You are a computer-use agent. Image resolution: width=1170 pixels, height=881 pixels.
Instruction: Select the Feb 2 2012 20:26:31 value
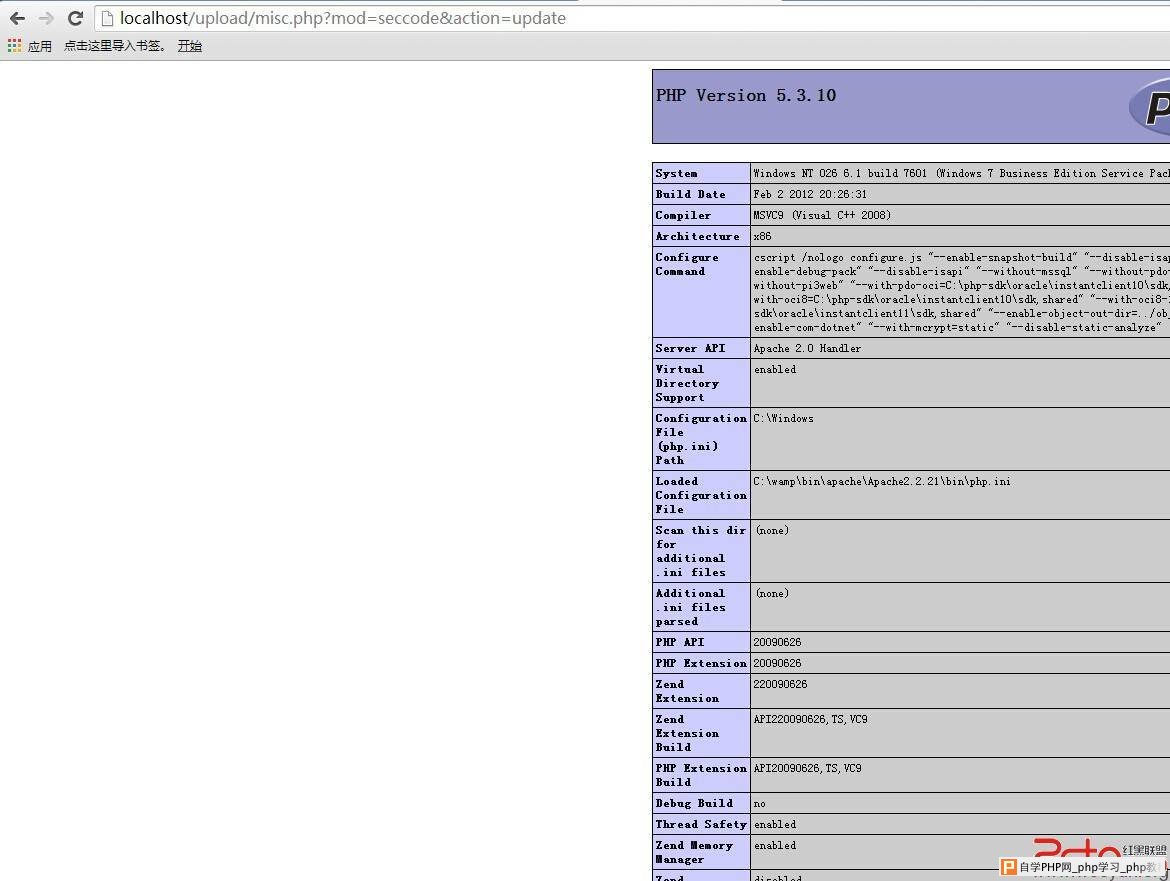[x=810, y=194]
